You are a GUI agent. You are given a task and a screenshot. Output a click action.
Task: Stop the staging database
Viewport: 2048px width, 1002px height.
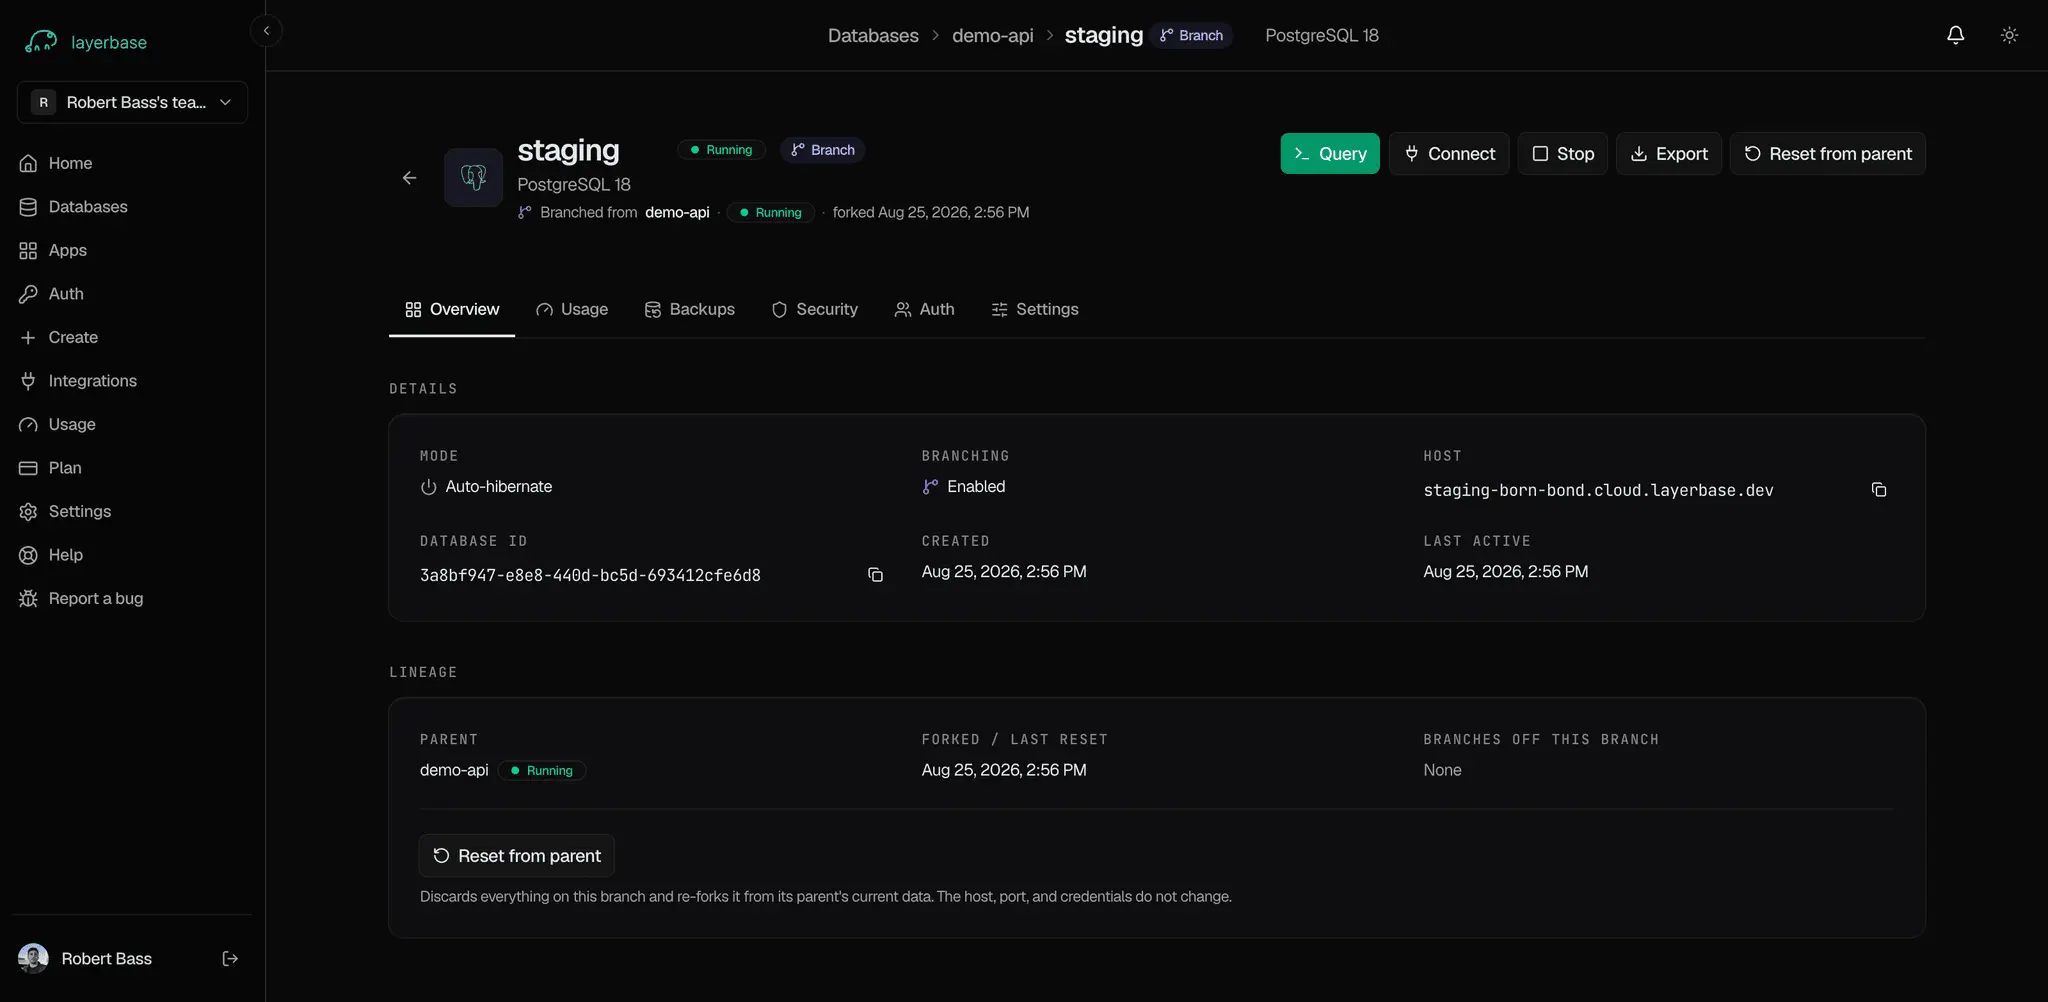tap(1563, 154)
